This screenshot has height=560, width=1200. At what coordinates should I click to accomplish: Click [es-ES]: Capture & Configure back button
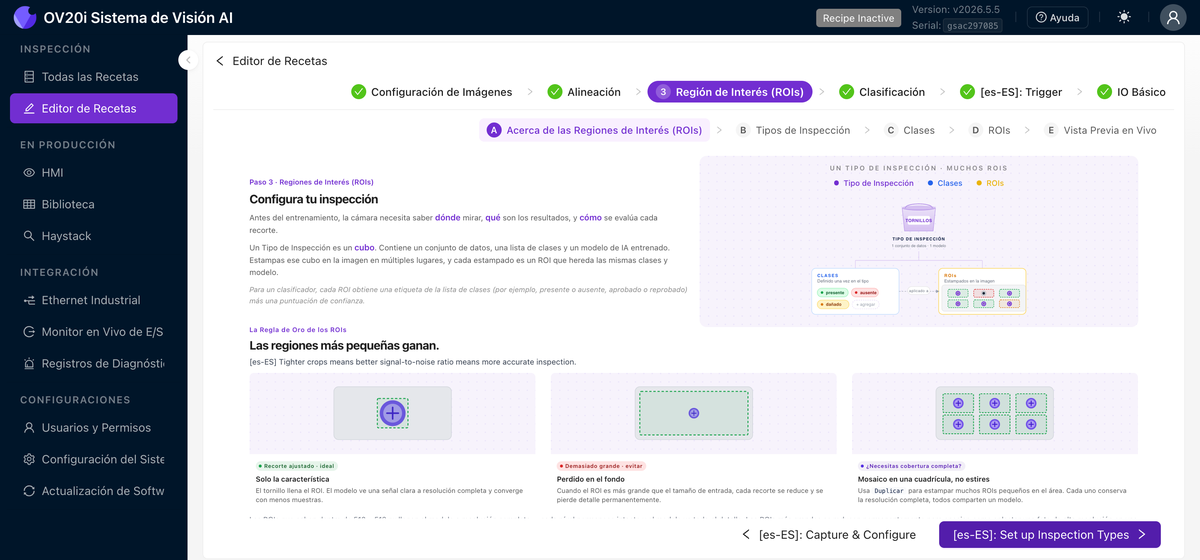click(x=828, y=535)
